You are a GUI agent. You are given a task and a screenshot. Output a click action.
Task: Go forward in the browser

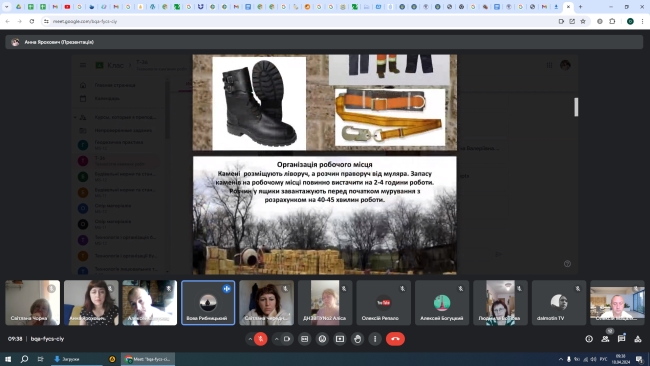click(x=19, y=21)
